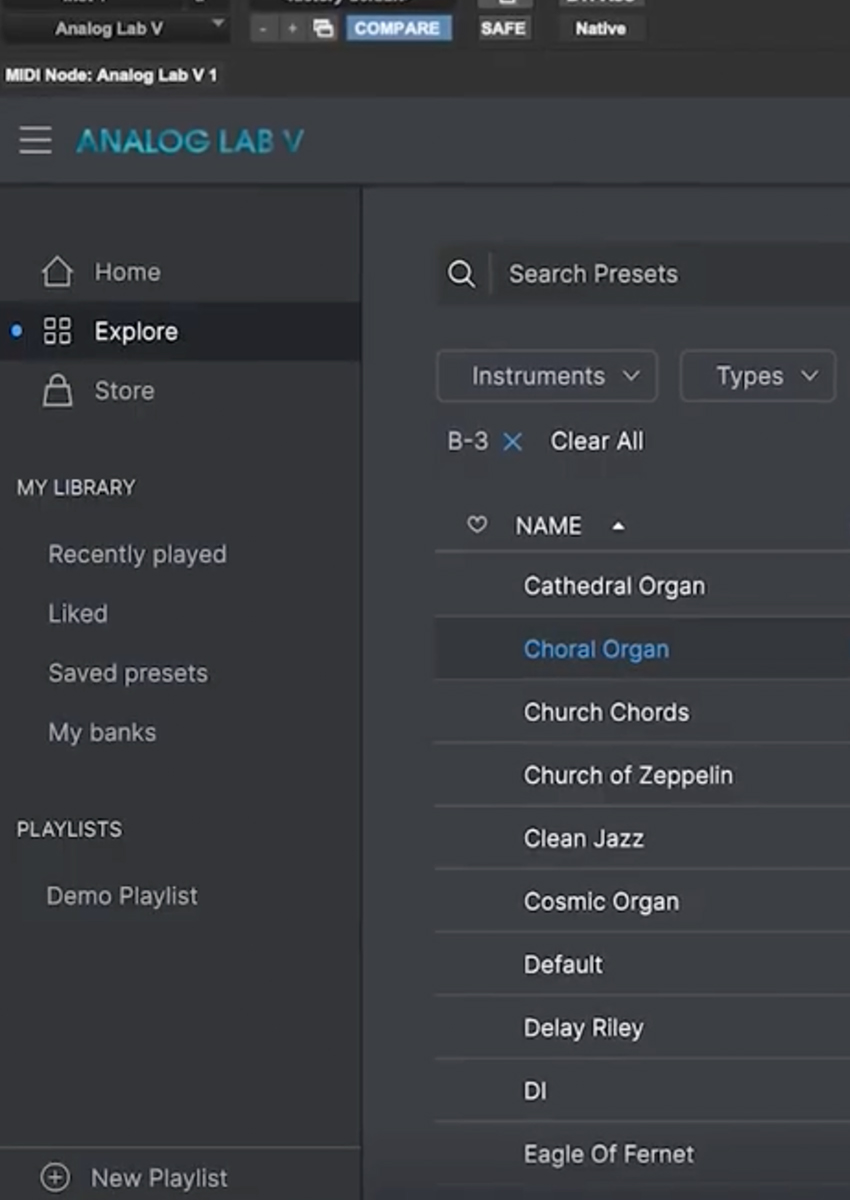Toggle the SAFE button

[x=503, y=29]
